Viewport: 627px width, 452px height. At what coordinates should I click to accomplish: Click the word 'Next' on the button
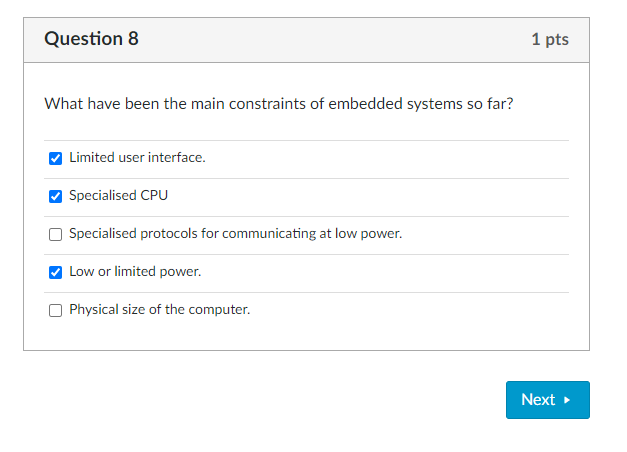[x=538, y=400]
